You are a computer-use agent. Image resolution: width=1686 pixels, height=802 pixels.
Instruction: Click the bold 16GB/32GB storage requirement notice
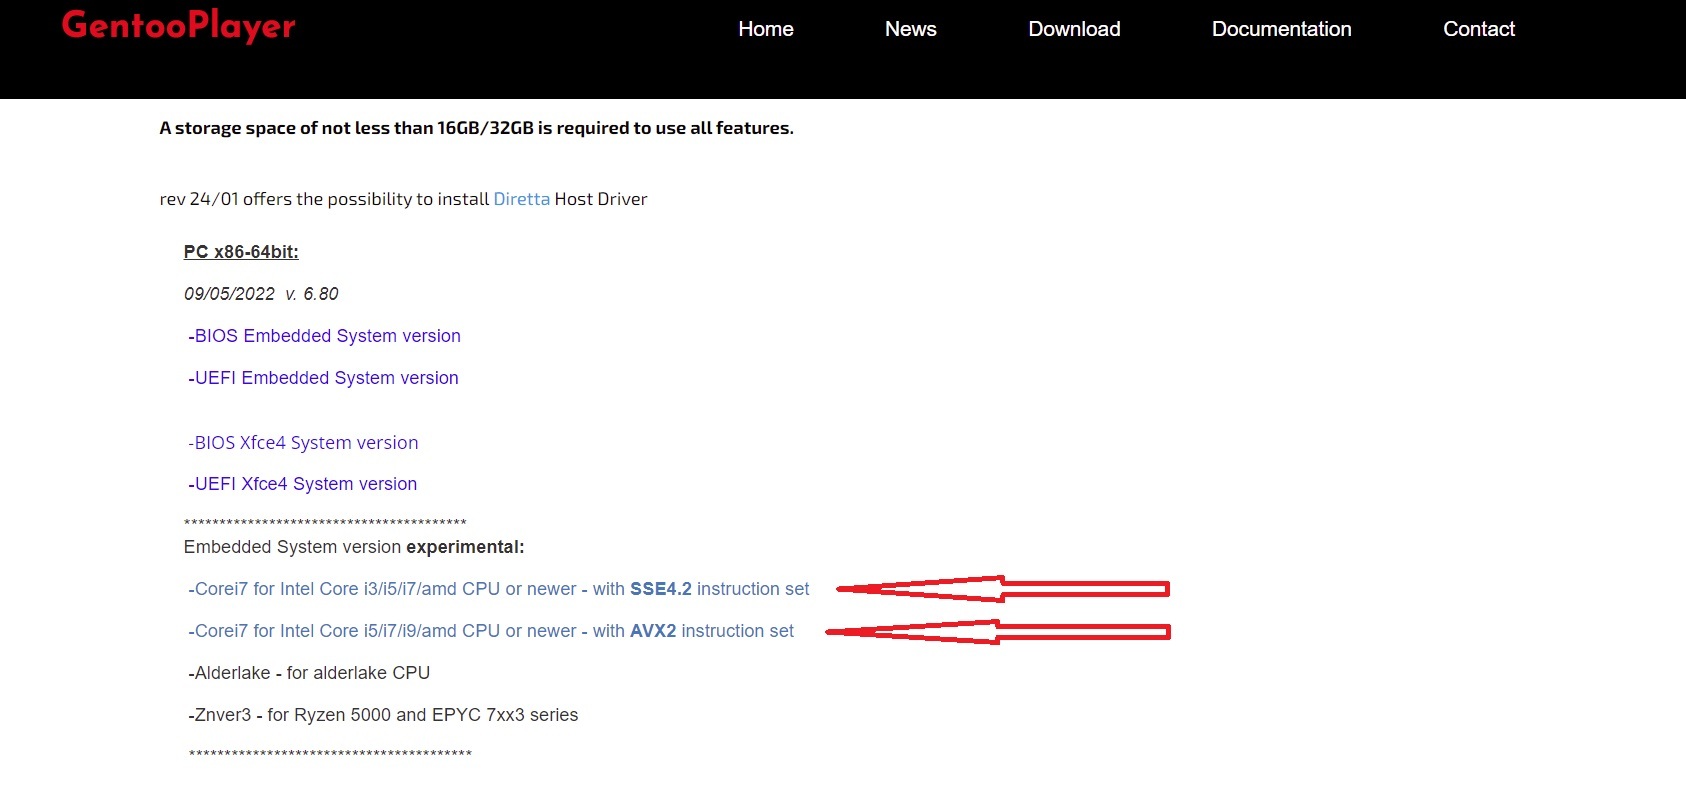pyautogui.click(x=476, y=128)
